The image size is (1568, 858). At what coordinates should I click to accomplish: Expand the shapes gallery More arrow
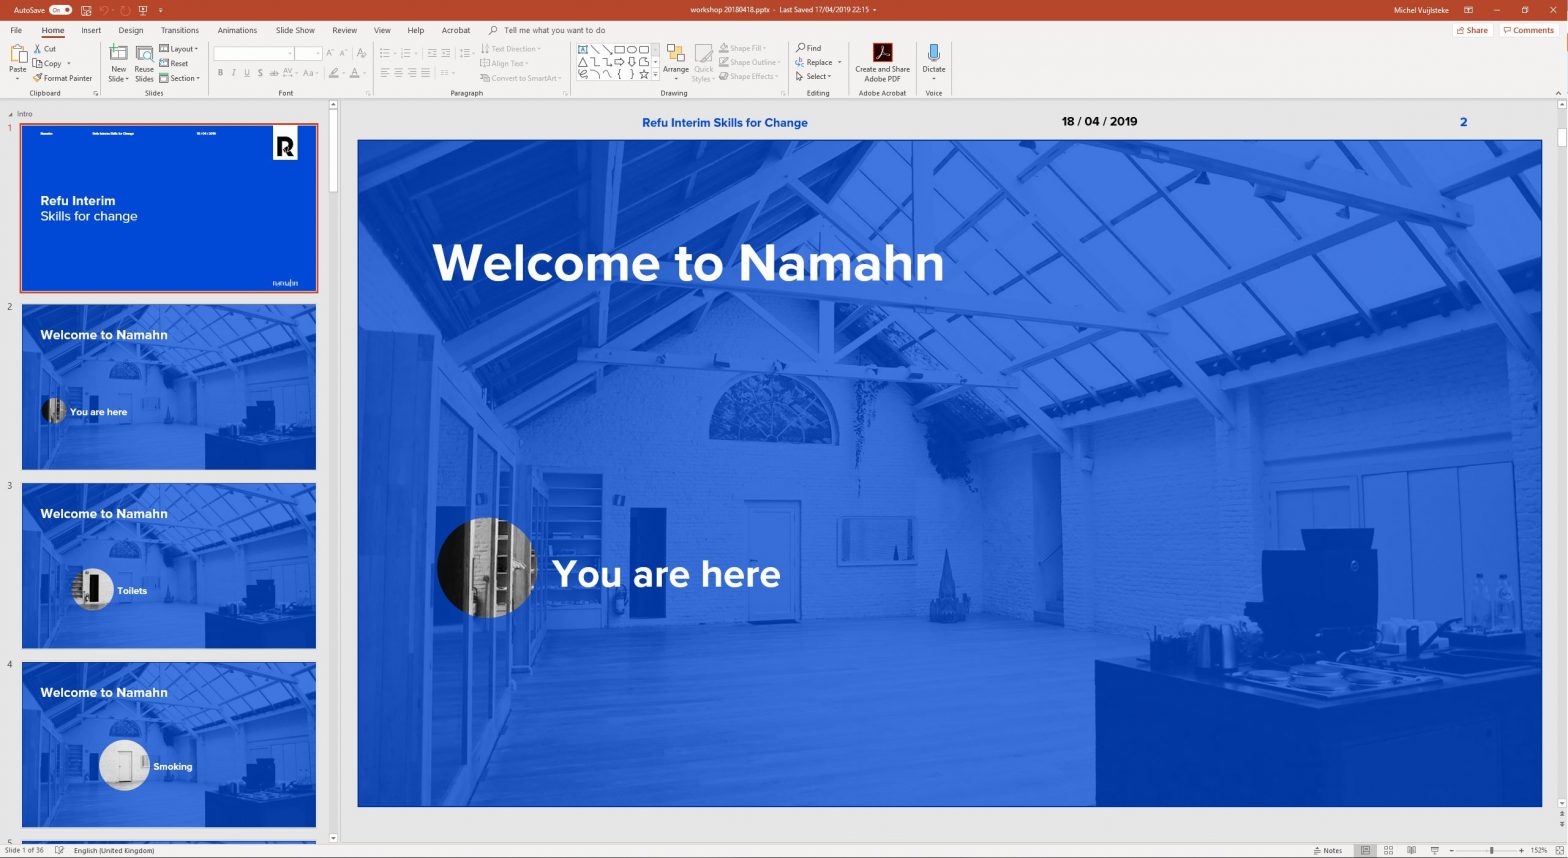[x=656, y=75]
